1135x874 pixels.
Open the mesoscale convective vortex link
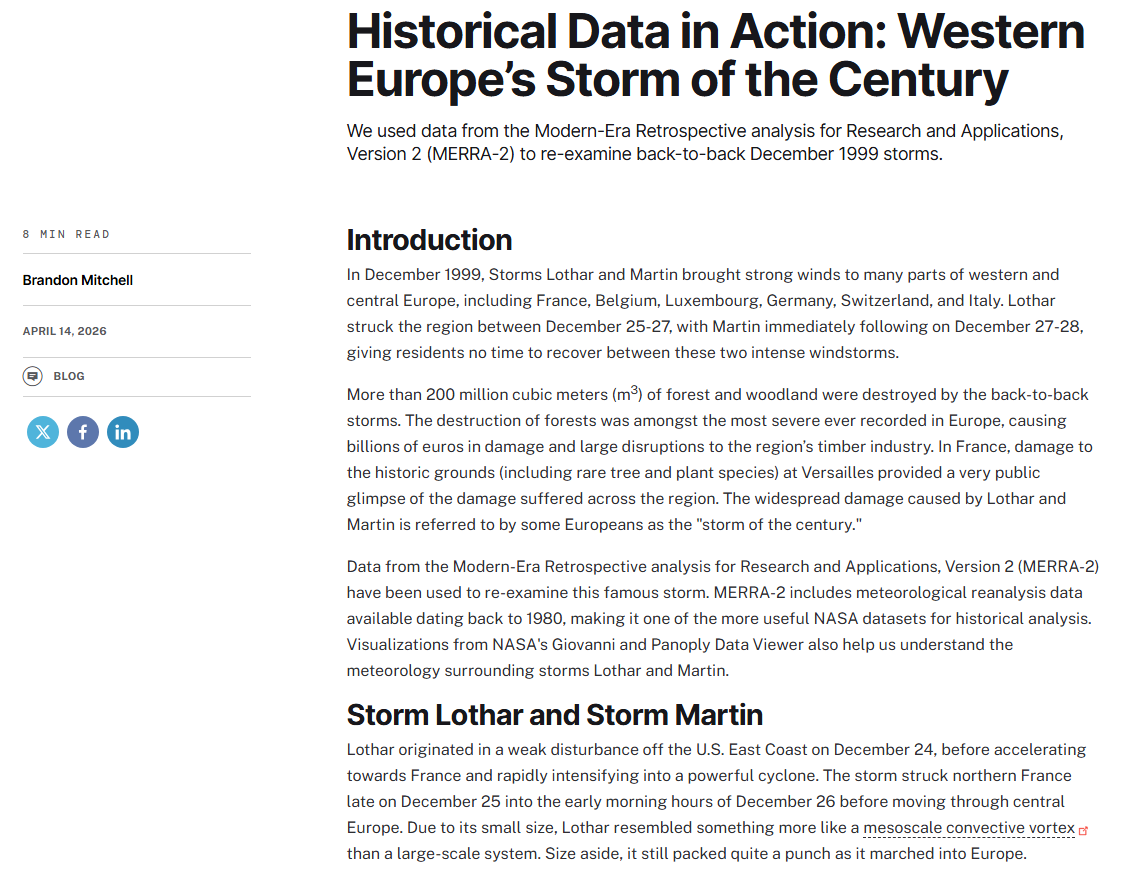[x=968, y=827]
